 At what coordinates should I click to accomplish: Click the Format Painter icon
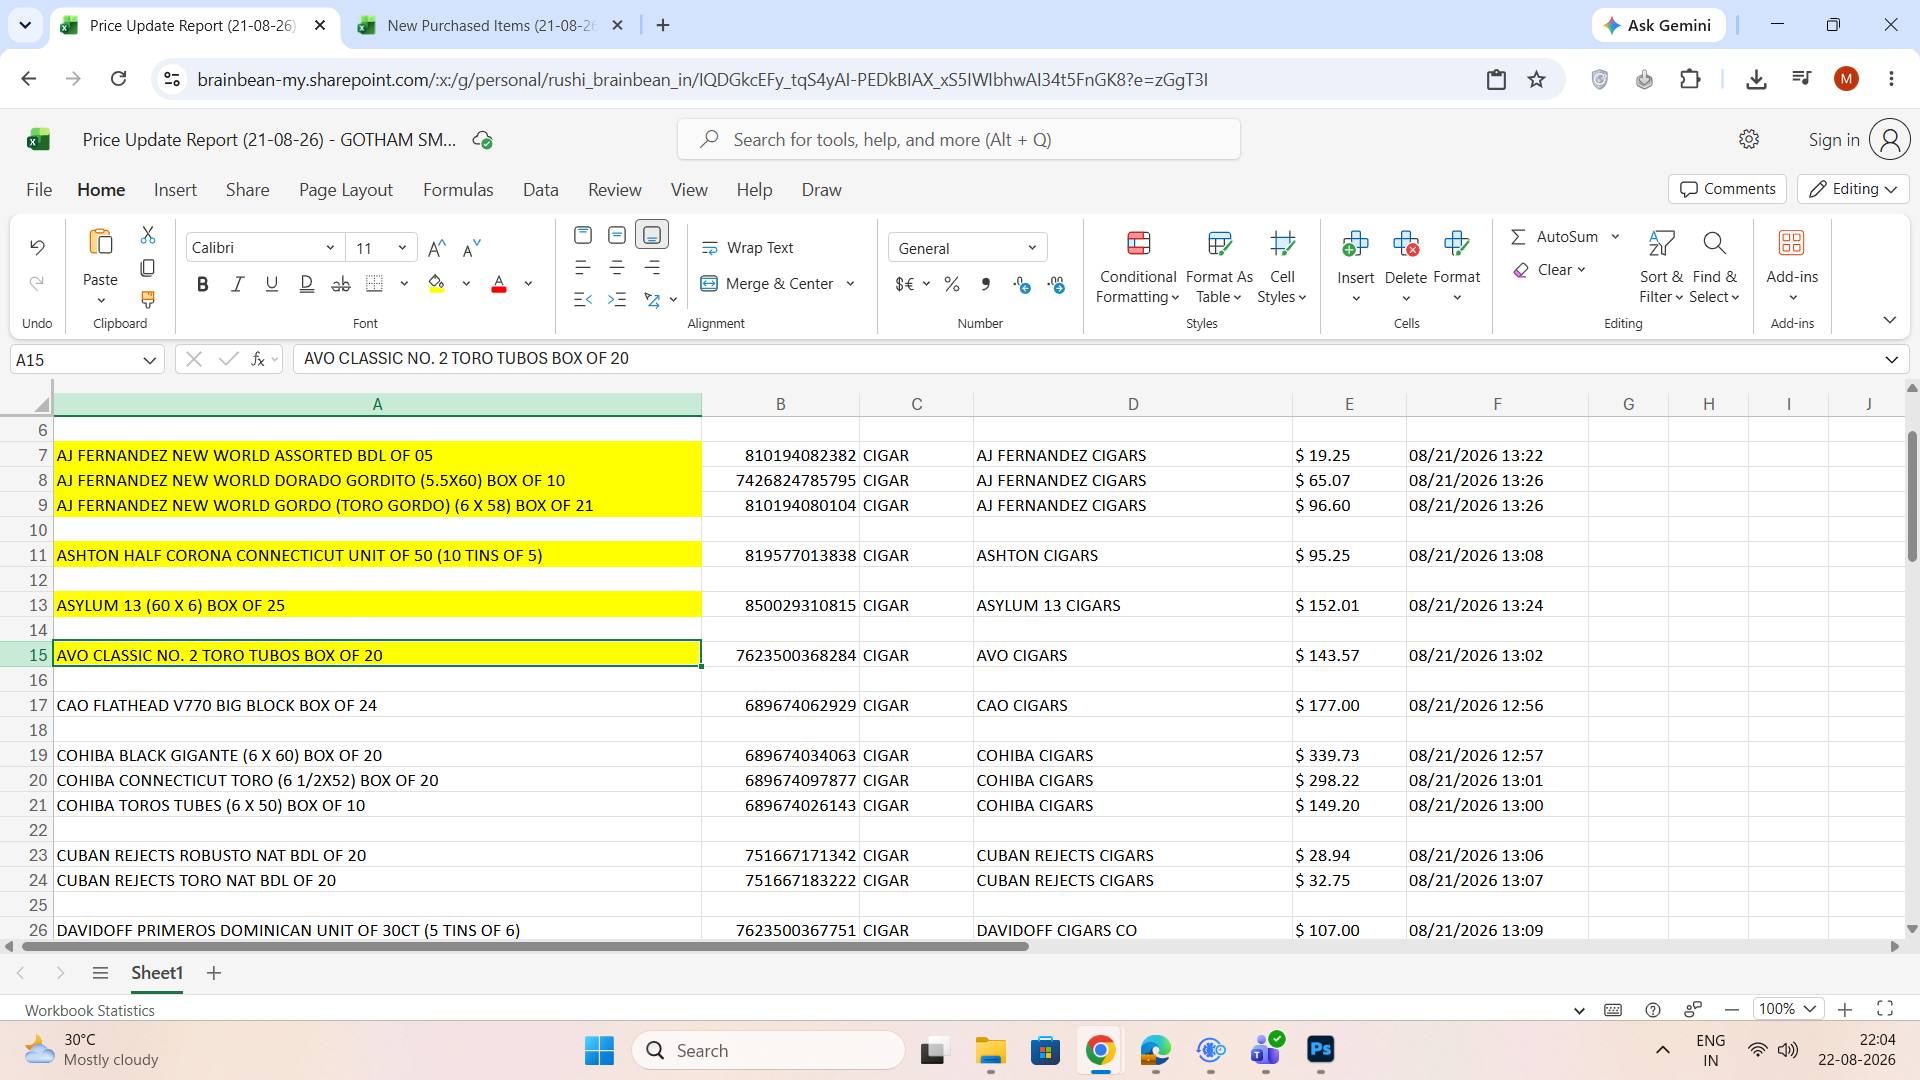click(147, 300)
